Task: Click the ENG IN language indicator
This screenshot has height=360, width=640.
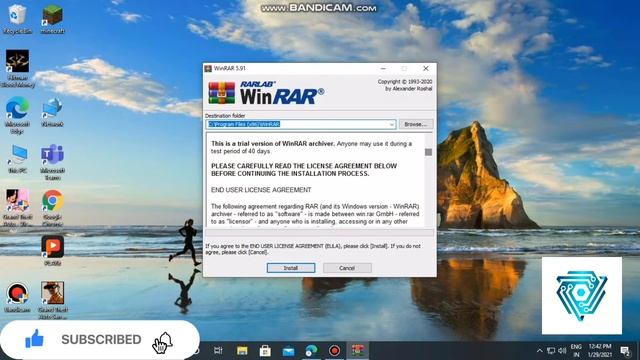Action: point(576,351)
